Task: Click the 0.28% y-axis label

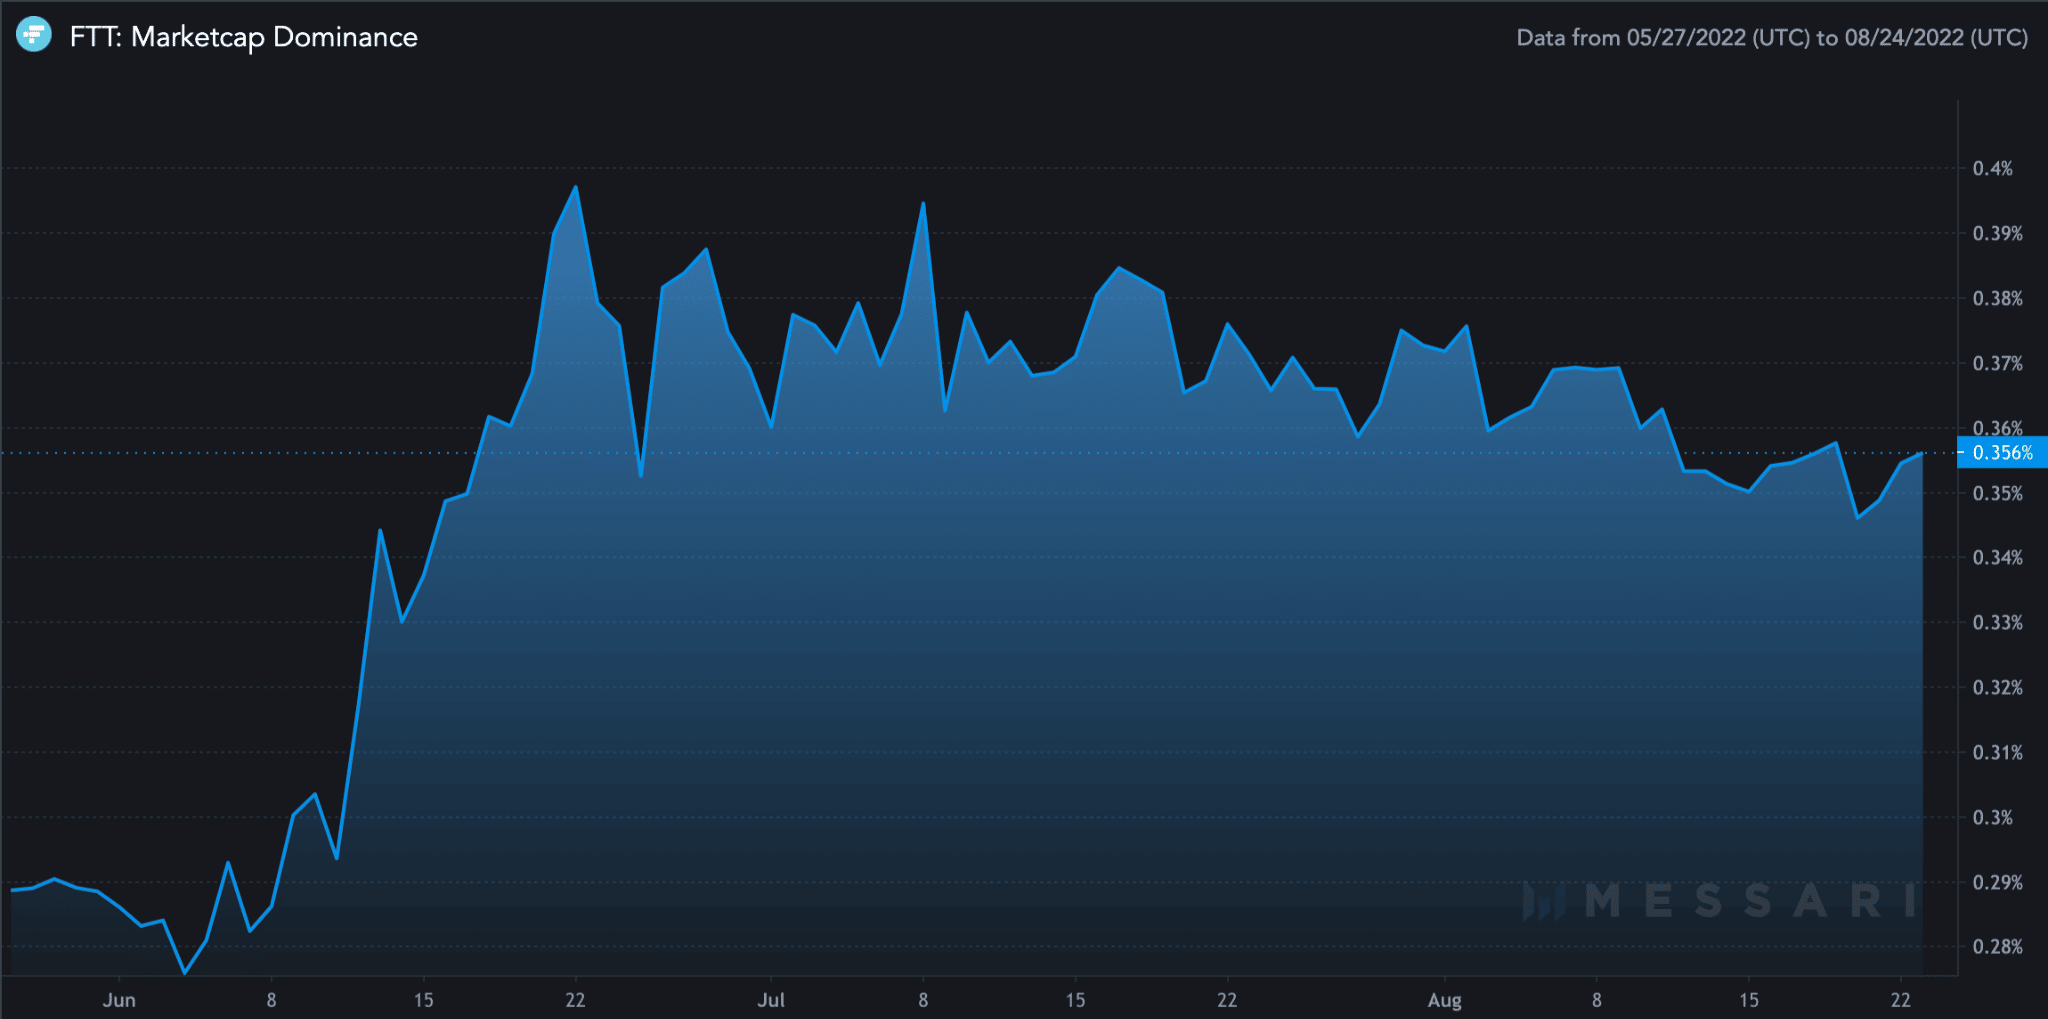Action: point(1997,946)
